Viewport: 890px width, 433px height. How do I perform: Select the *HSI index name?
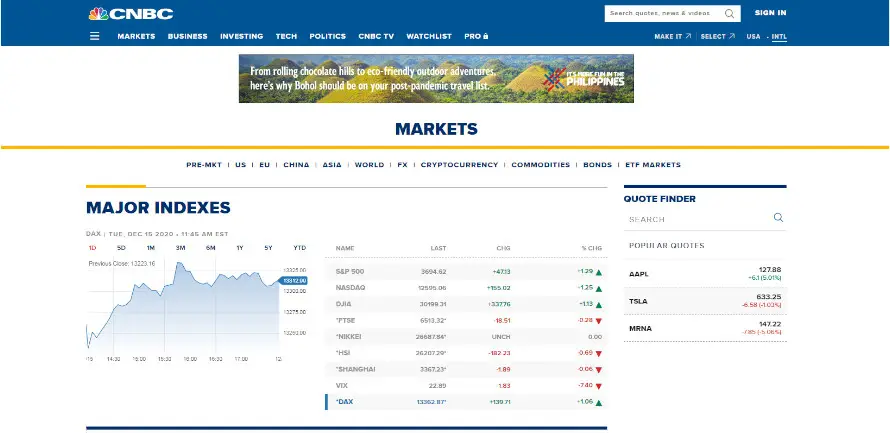pos(342,353)
